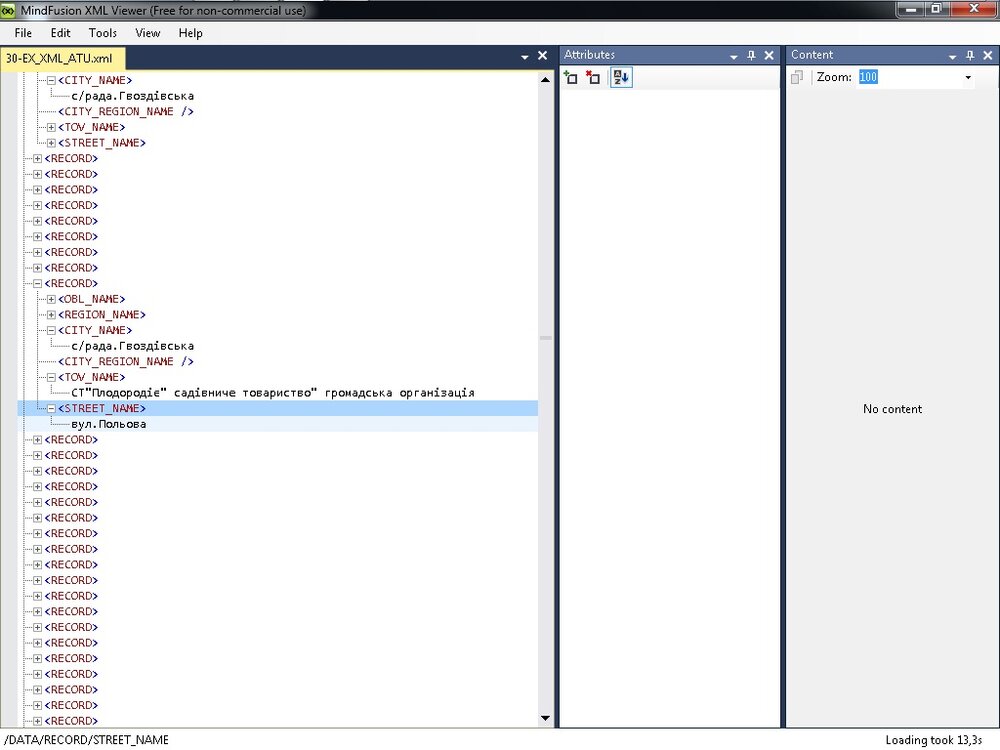Image resolution: width=1000 pixels, height=750 pixels.
Task: Open the Zoom level dropdown
Action: pyautogui.click(x=967, y=78)
